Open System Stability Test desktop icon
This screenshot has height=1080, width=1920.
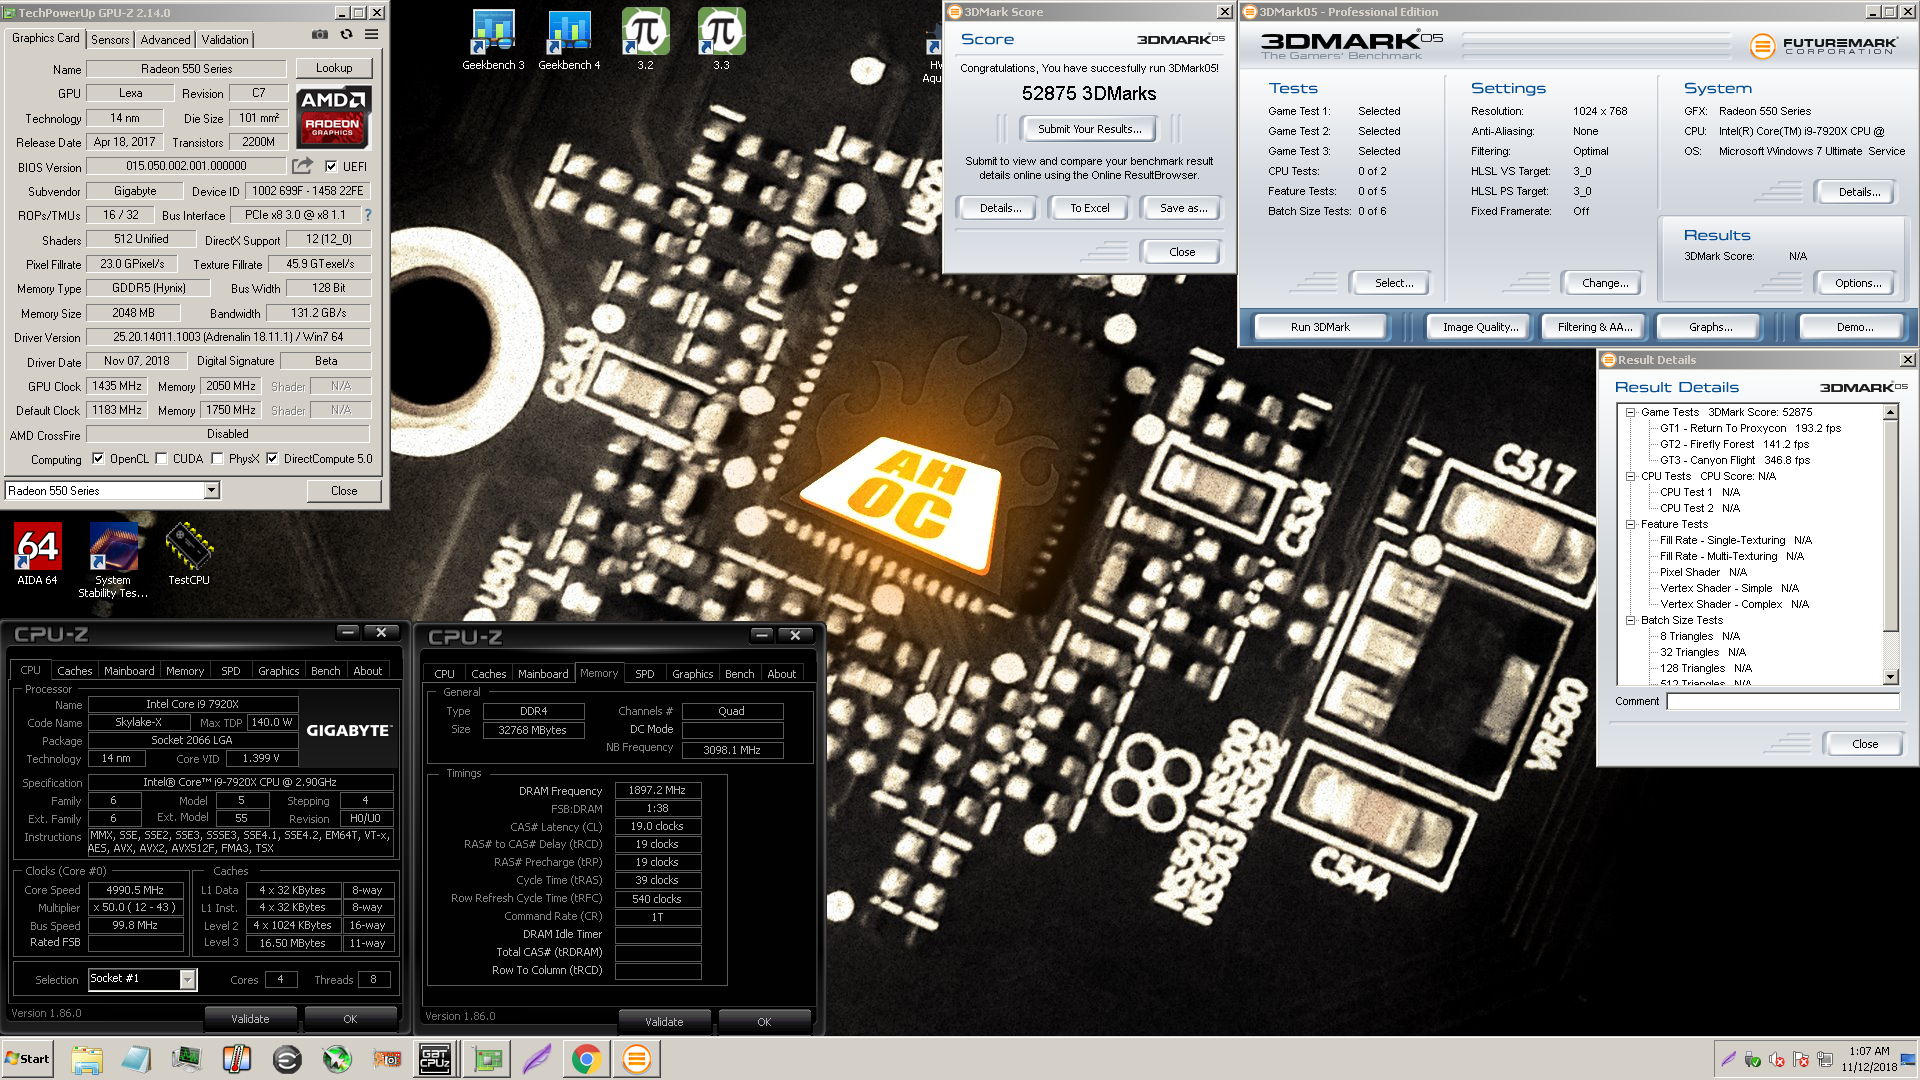tap(113, 559)
